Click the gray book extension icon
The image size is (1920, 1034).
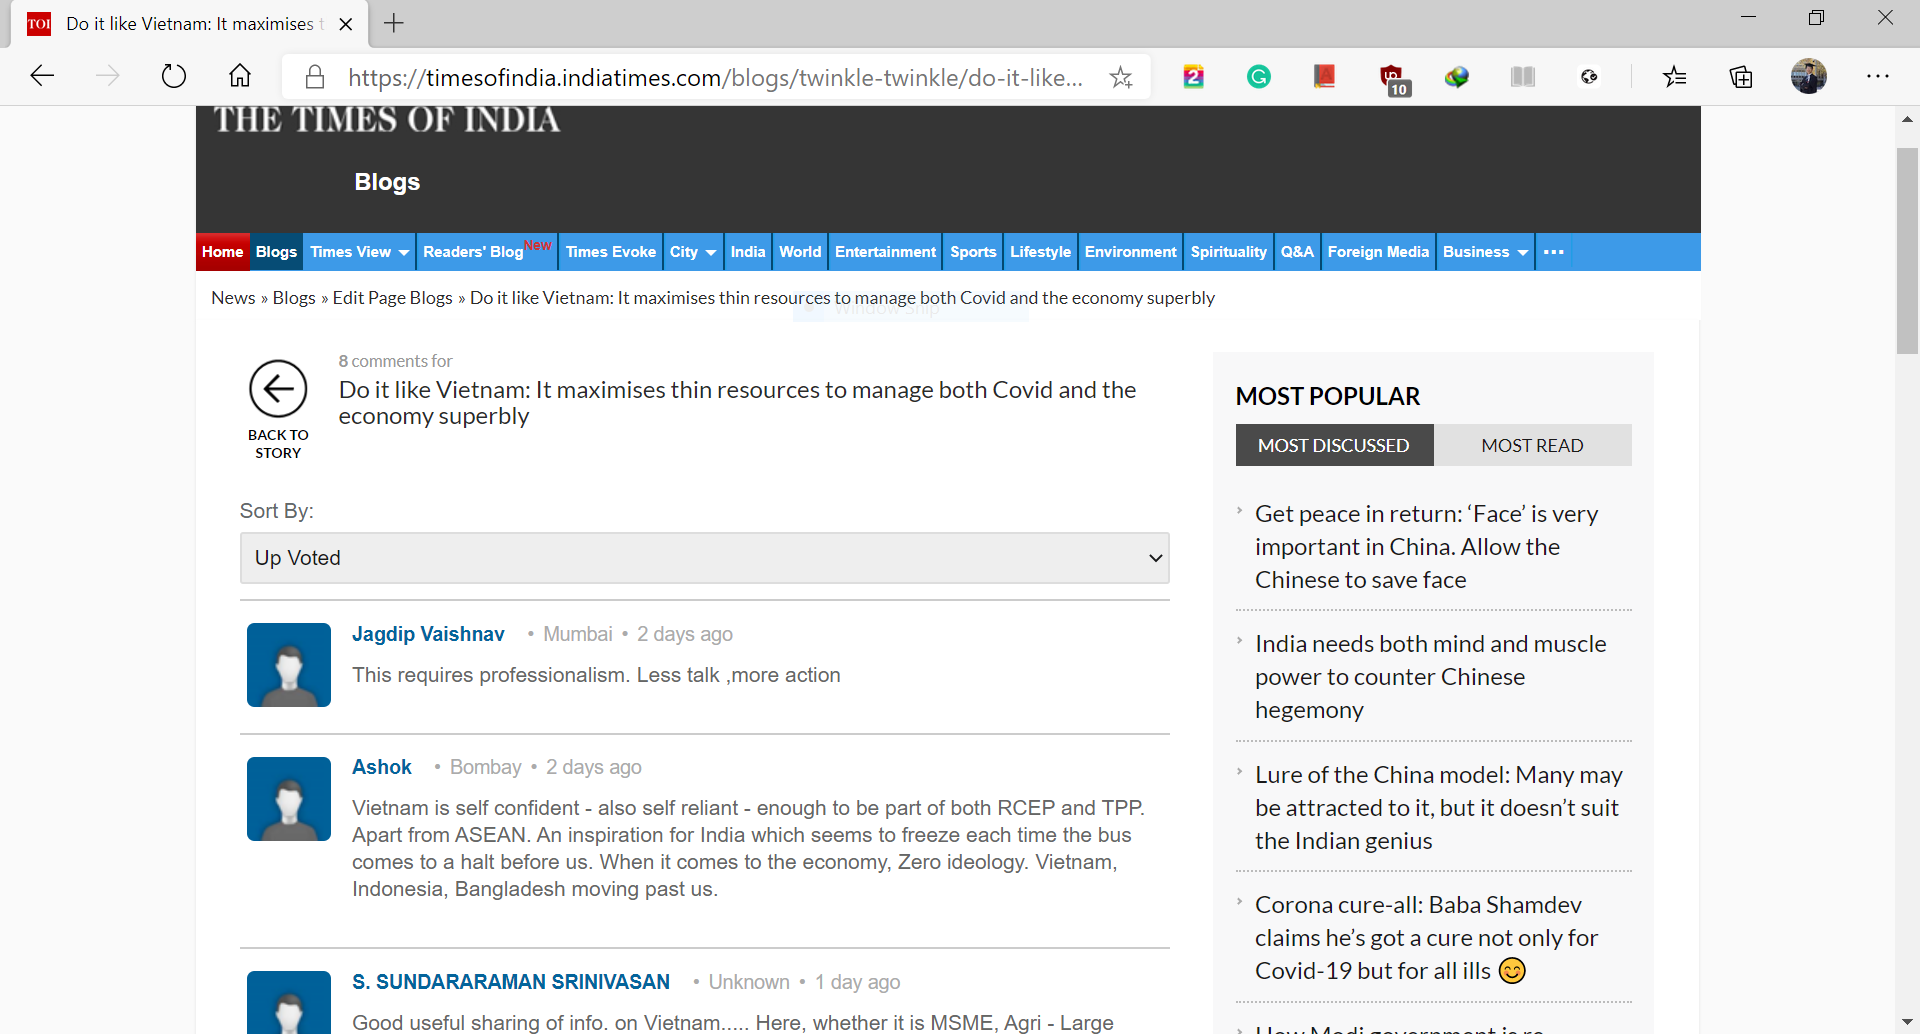[1523, 77]
